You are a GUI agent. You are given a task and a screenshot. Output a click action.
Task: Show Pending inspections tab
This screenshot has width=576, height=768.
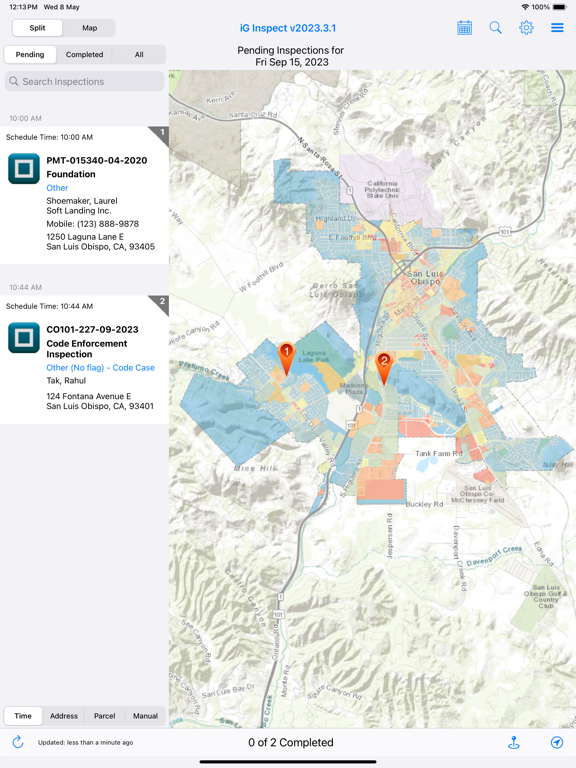(30, 54)
